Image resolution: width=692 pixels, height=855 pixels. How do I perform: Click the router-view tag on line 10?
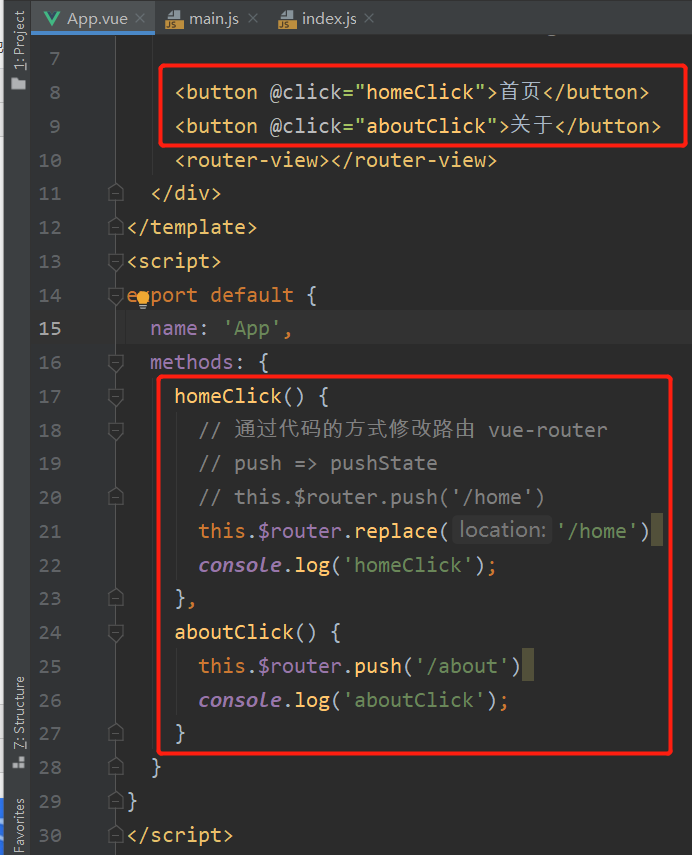pyautogui.click(x=336, y=160)
